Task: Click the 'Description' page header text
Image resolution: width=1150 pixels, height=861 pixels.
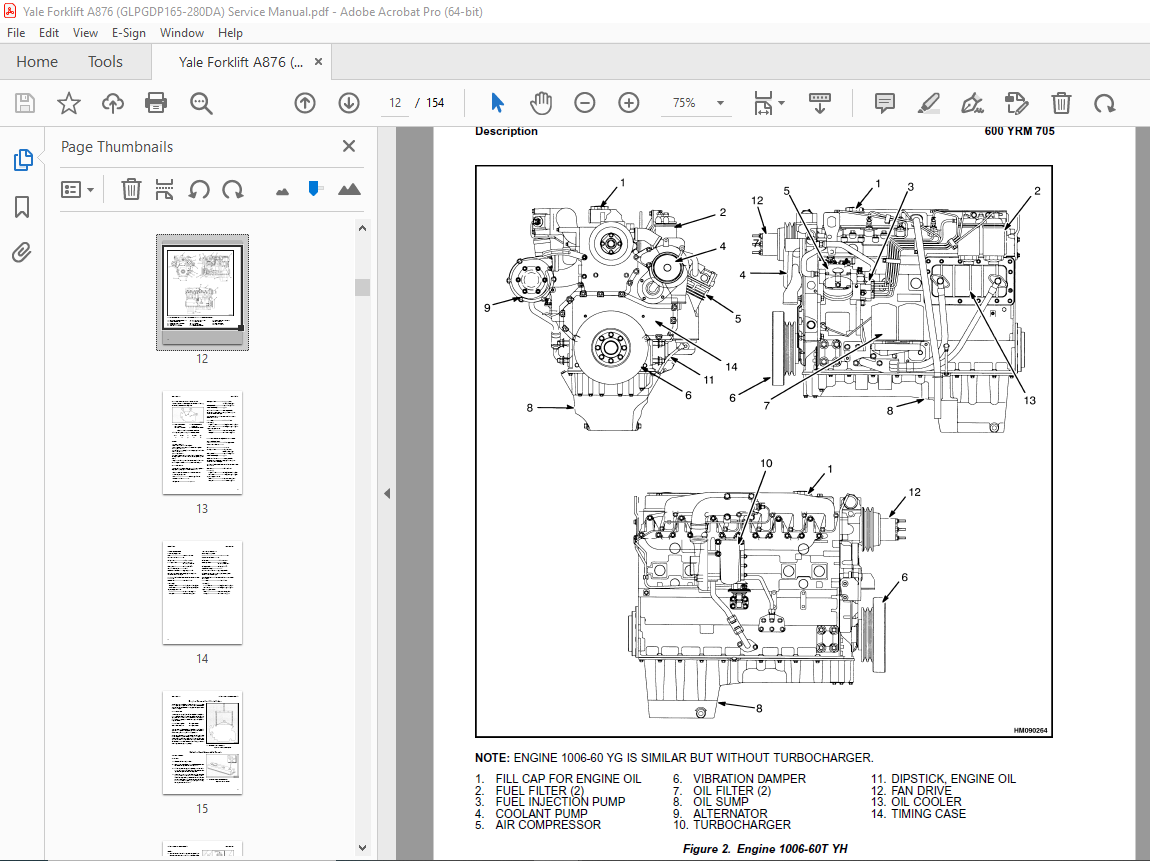Action: [506, 131]
